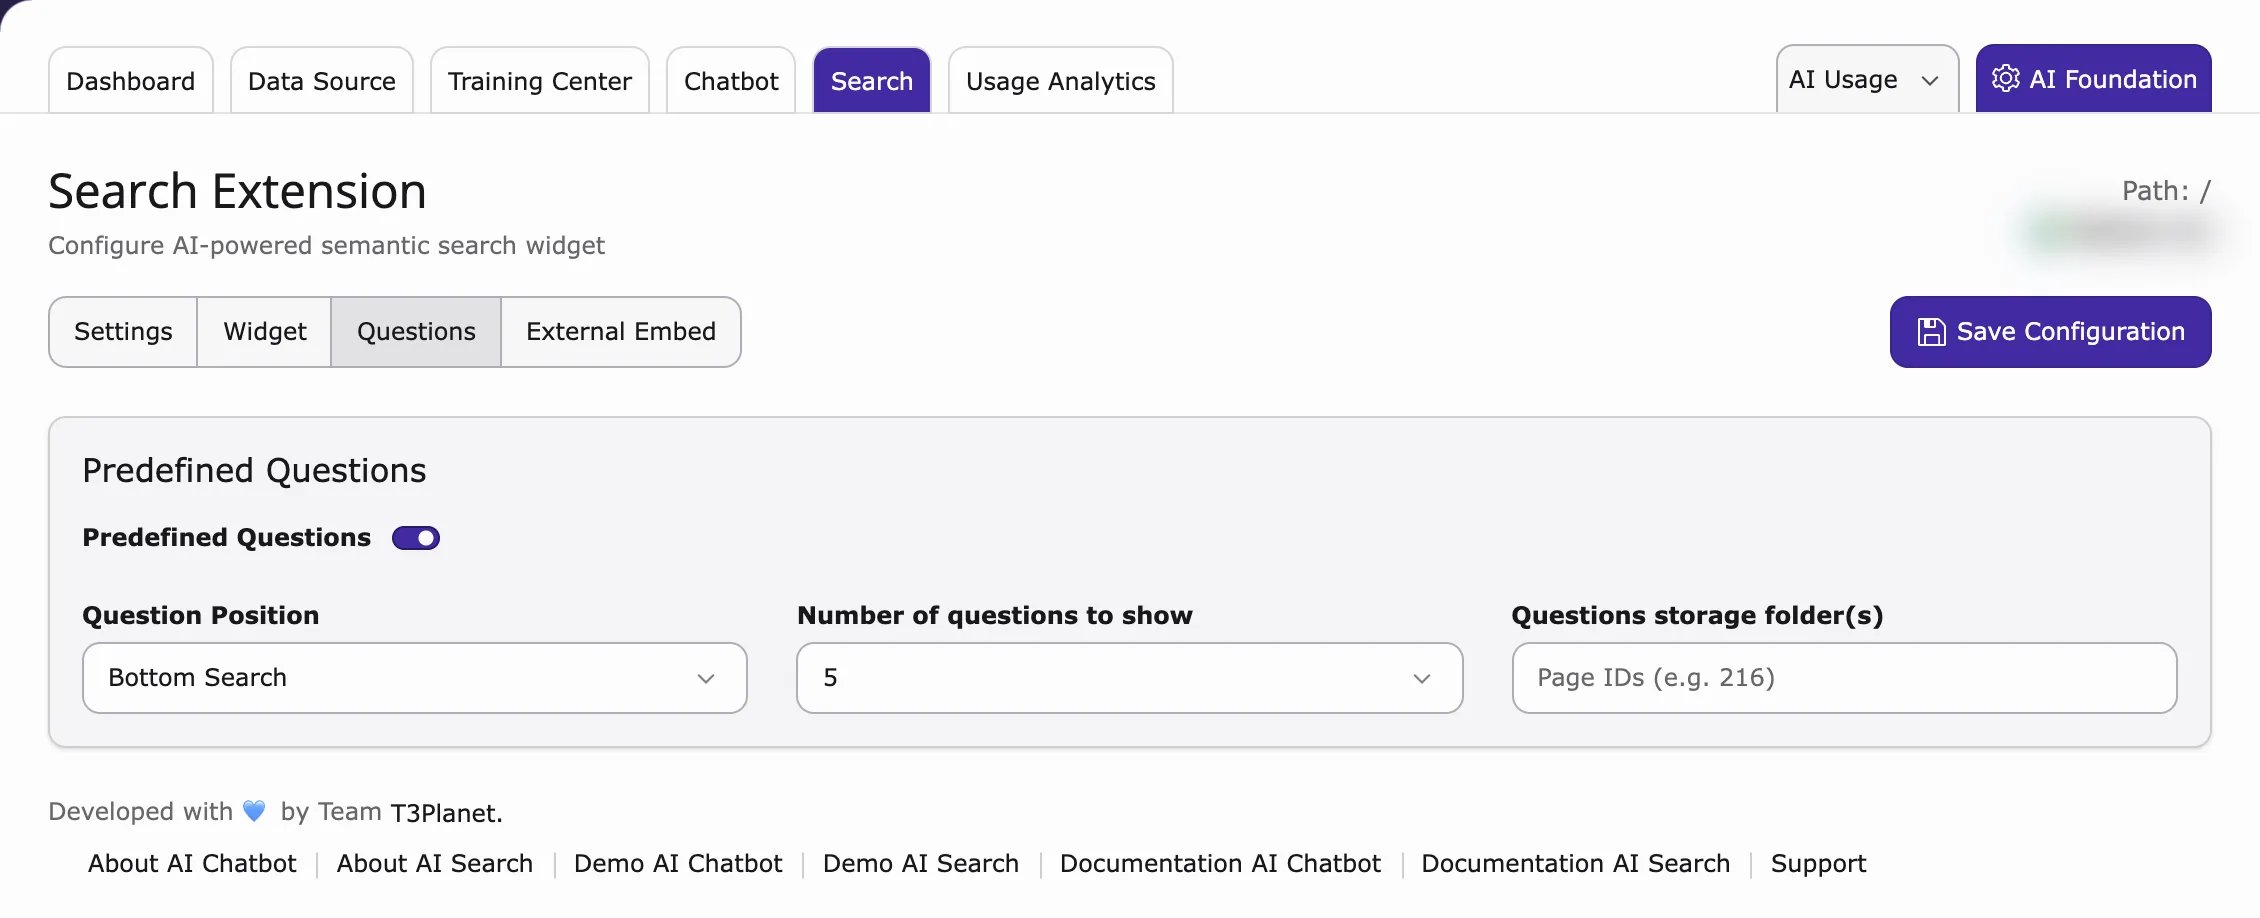Click the Save Configuration button
The image size is (2260, 918).
click(2051, 332)
